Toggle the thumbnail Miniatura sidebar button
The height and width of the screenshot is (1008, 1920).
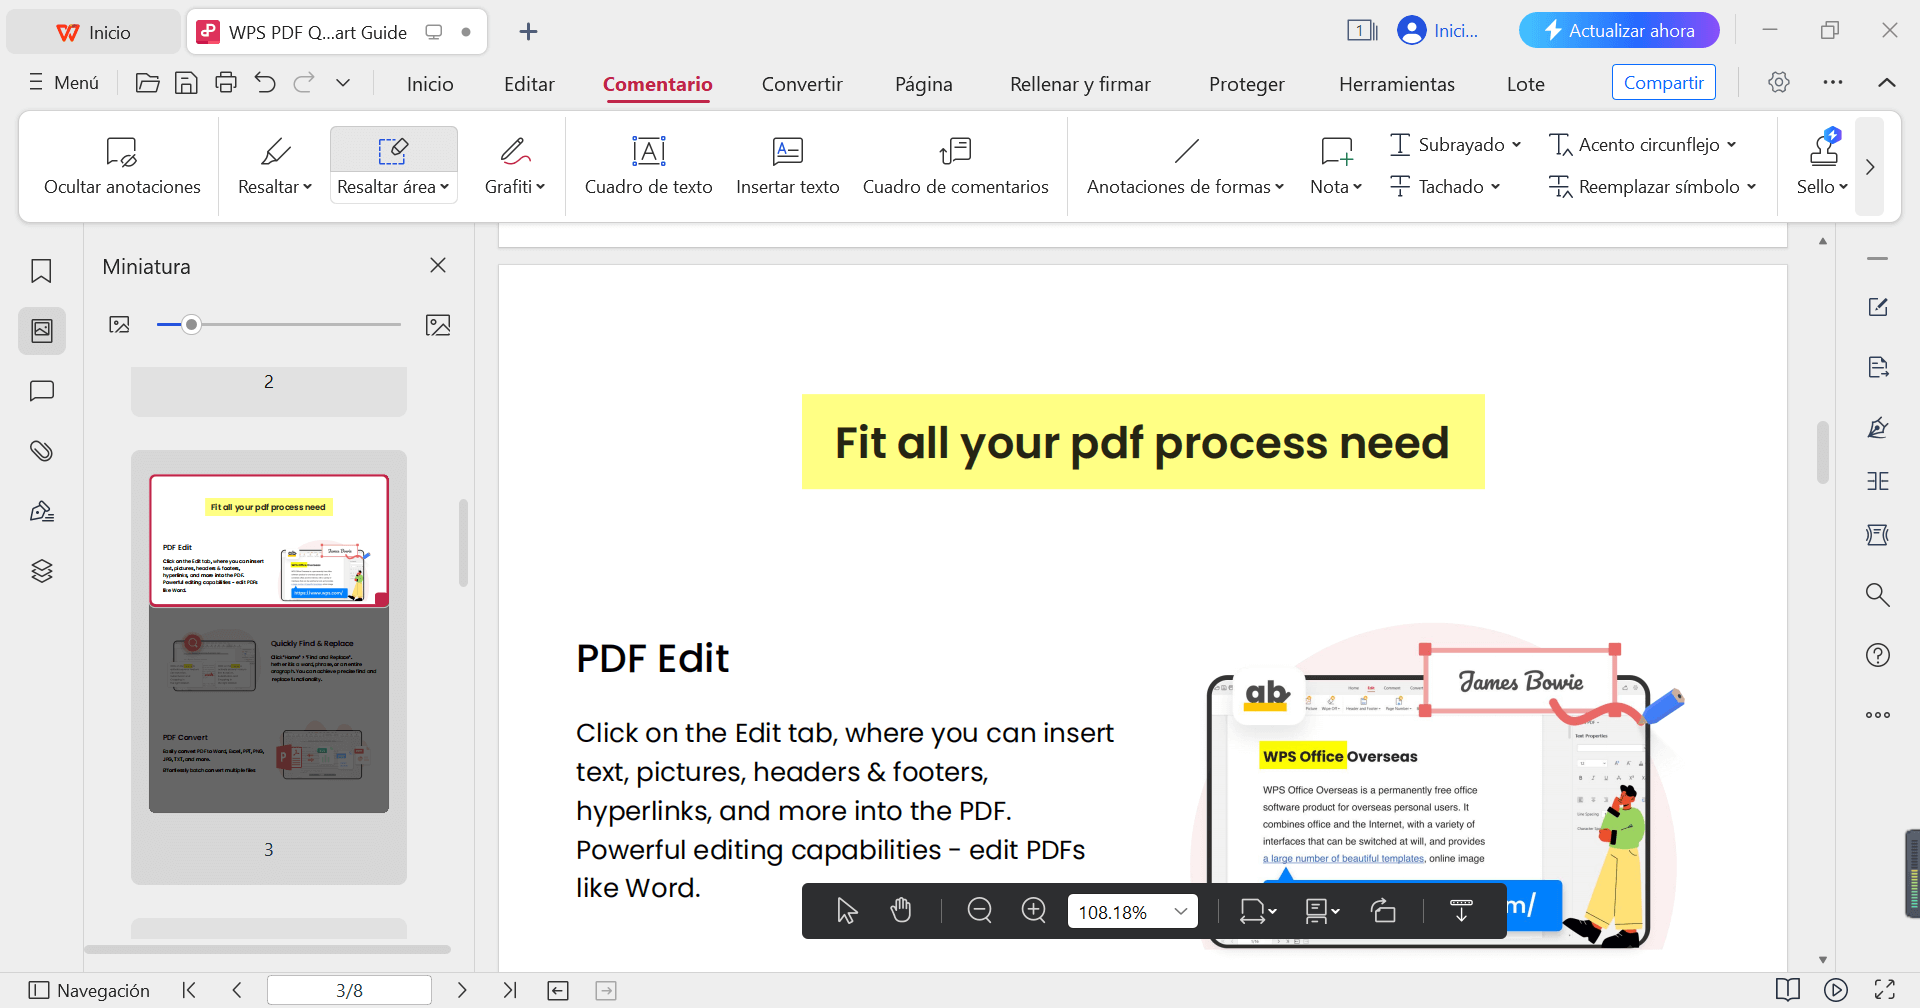click(x=41, y=331)
